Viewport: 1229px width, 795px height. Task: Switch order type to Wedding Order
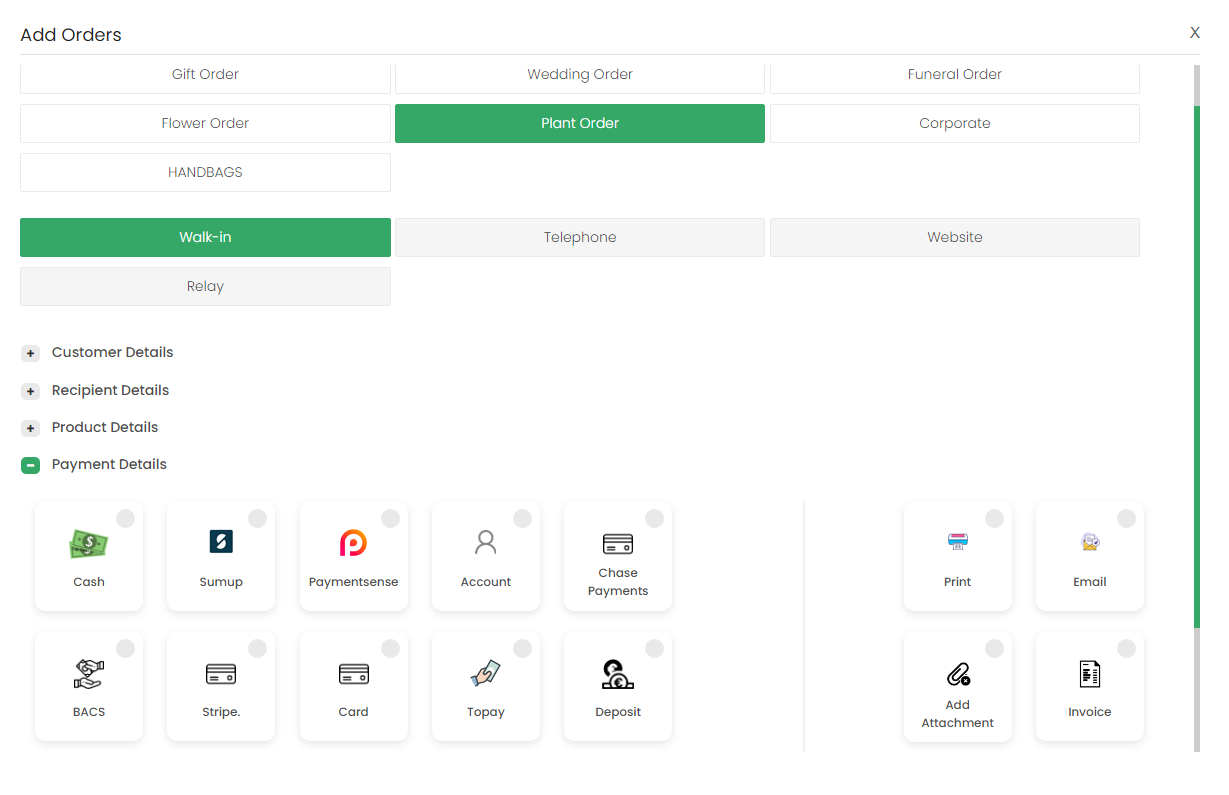point(580,74)
